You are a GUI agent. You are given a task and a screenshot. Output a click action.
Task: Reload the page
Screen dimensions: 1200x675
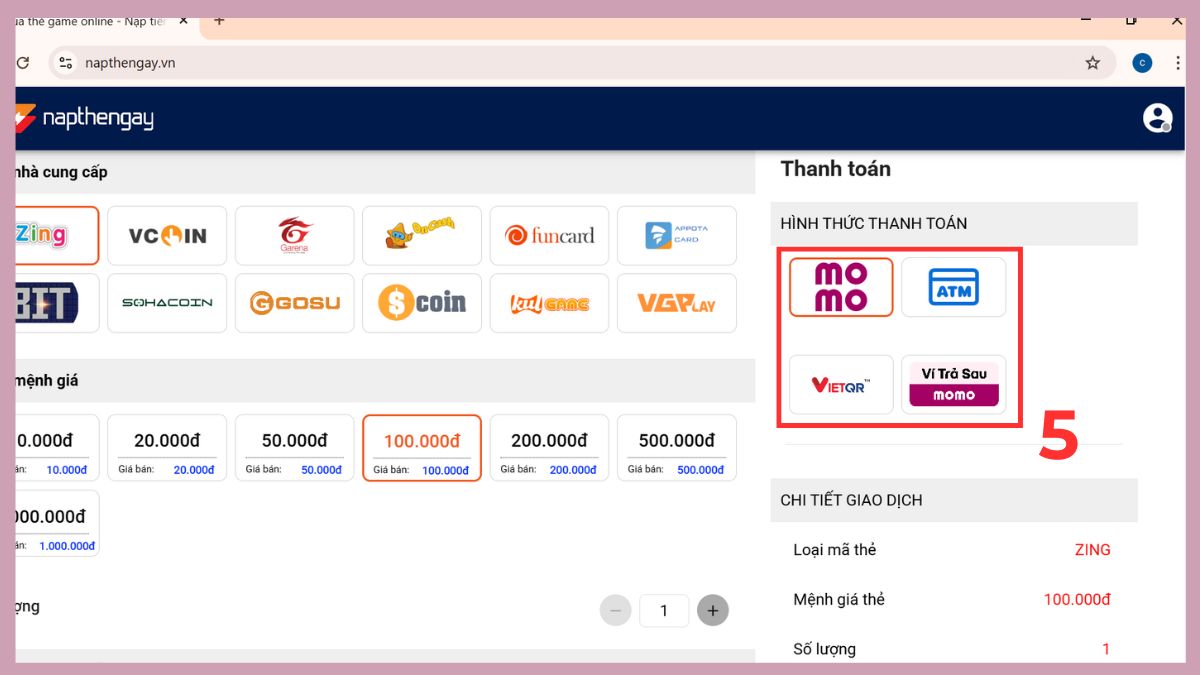22,63
